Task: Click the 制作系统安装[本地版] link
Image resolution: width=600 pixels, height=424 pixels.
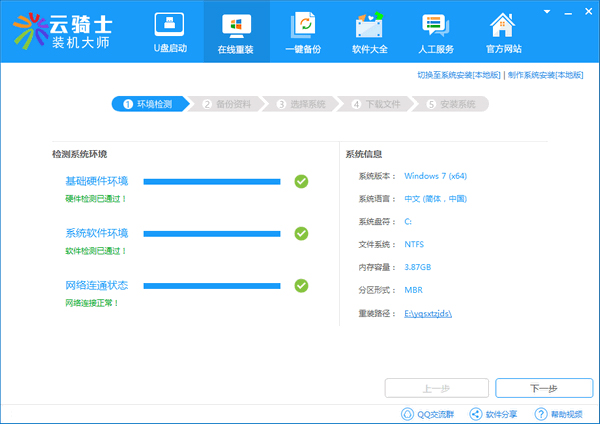Action: click(547, 75)
